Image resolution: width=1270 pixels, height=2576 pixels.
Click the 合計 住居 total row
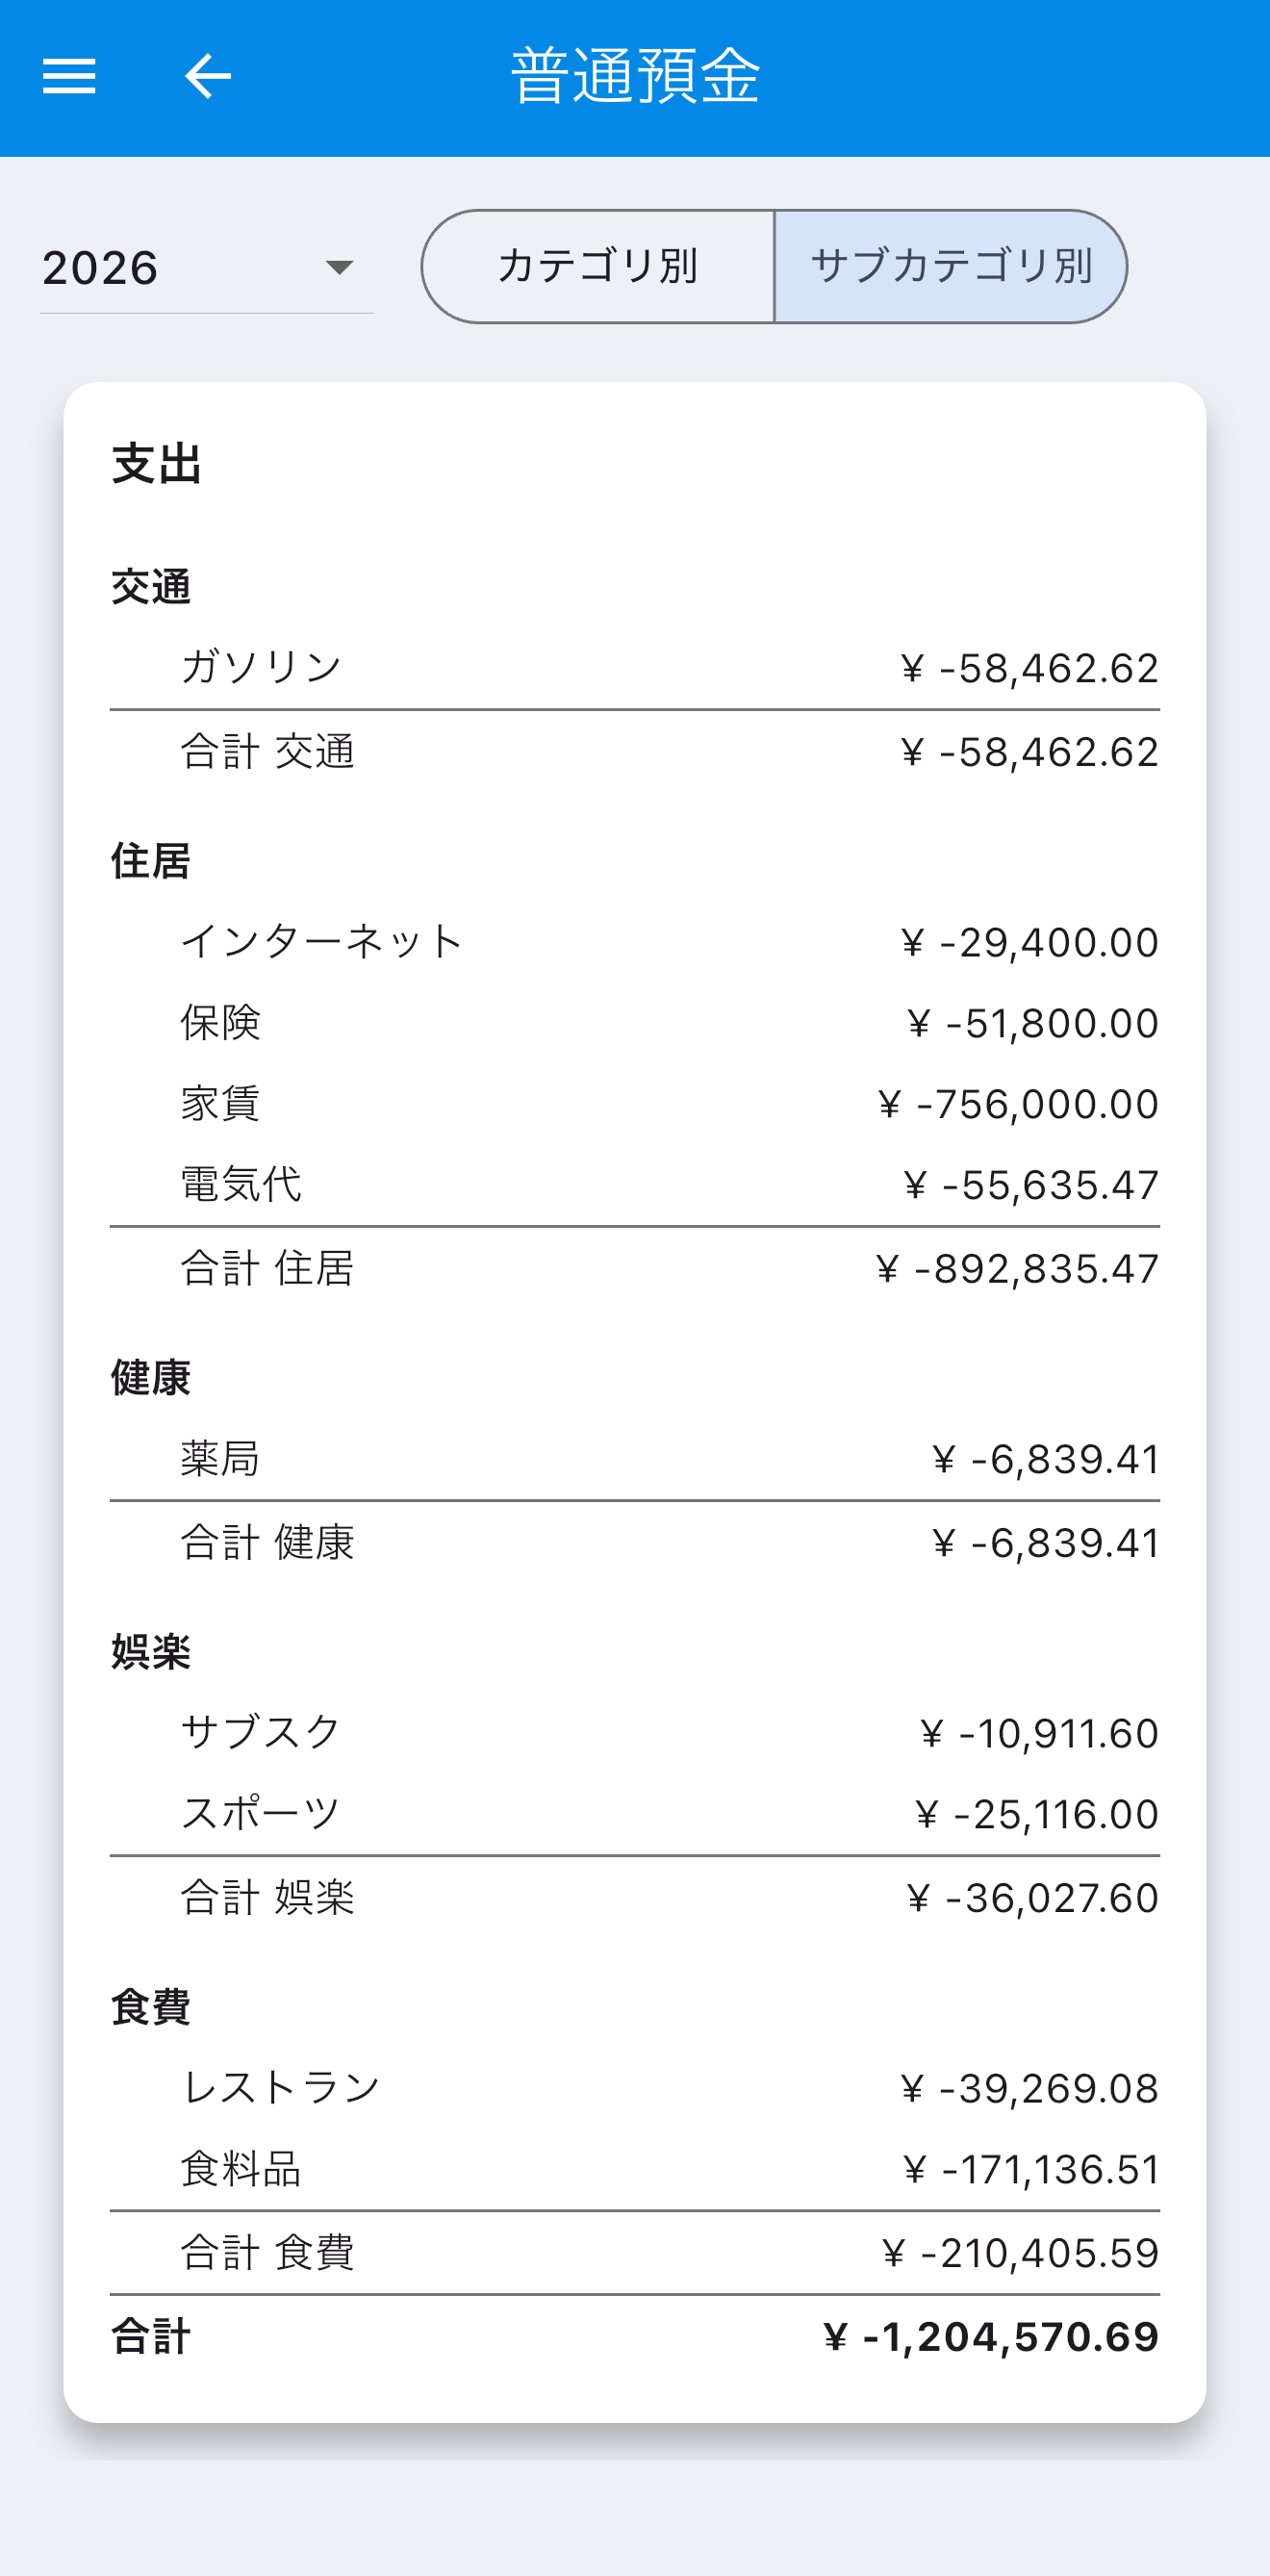click(635, 1269)
